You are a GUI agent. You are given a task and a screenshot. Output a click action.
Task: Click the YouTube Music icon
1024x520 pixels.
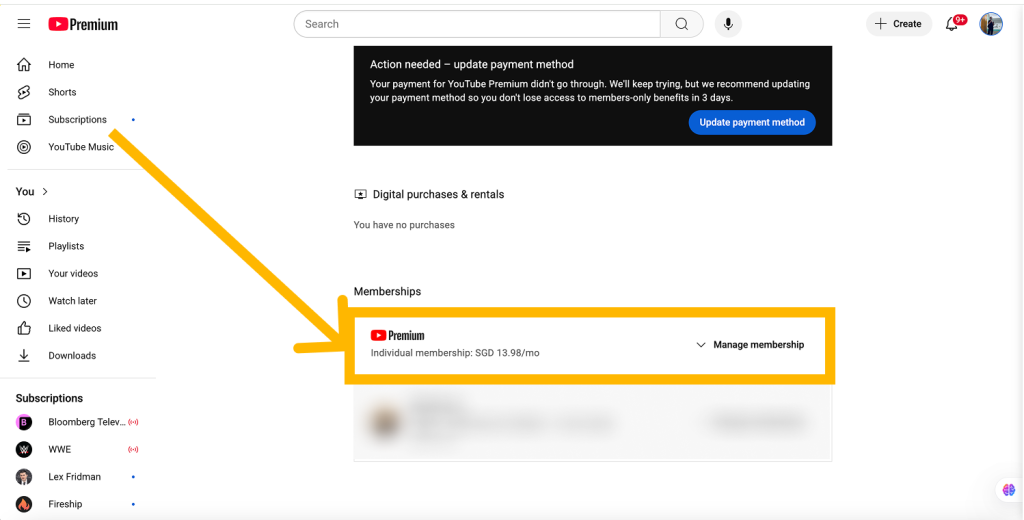coord(24,147)
